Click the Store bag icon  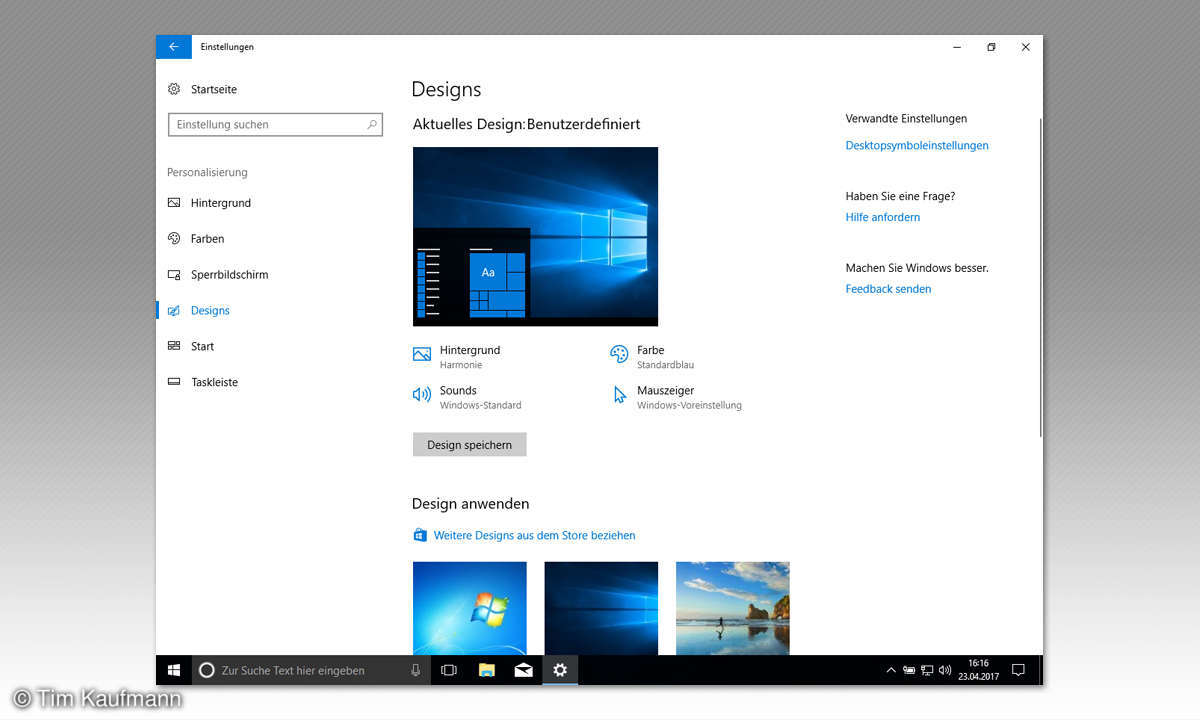coord(420,535)
